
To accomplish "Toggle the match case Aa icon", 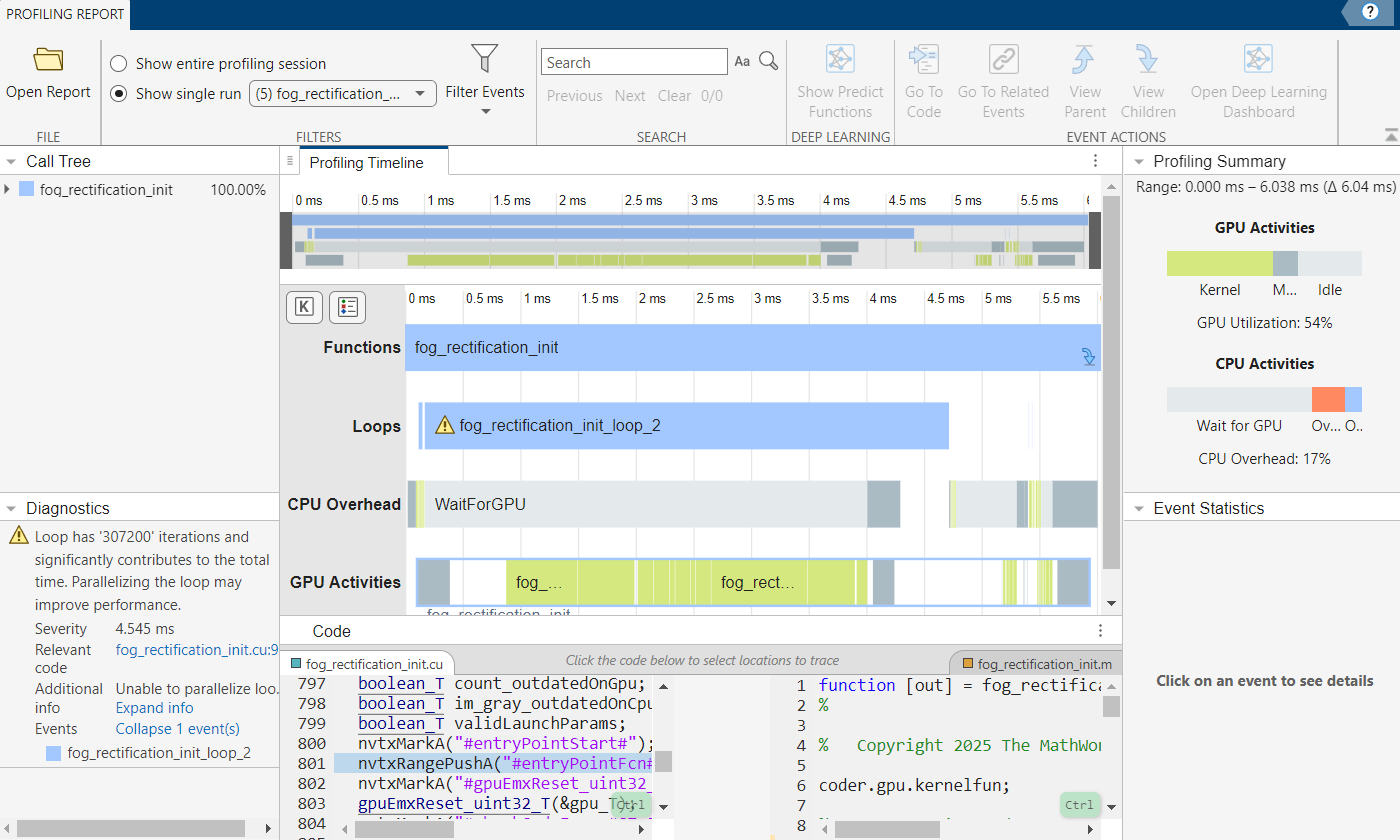I will click(x=742, y=62).
